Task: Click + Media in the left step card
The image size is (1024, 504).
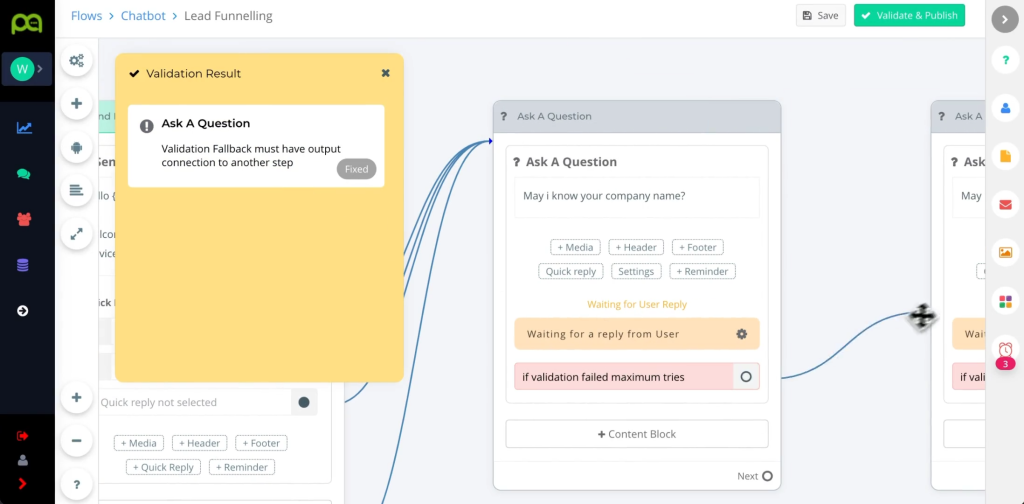Action: 138,443
